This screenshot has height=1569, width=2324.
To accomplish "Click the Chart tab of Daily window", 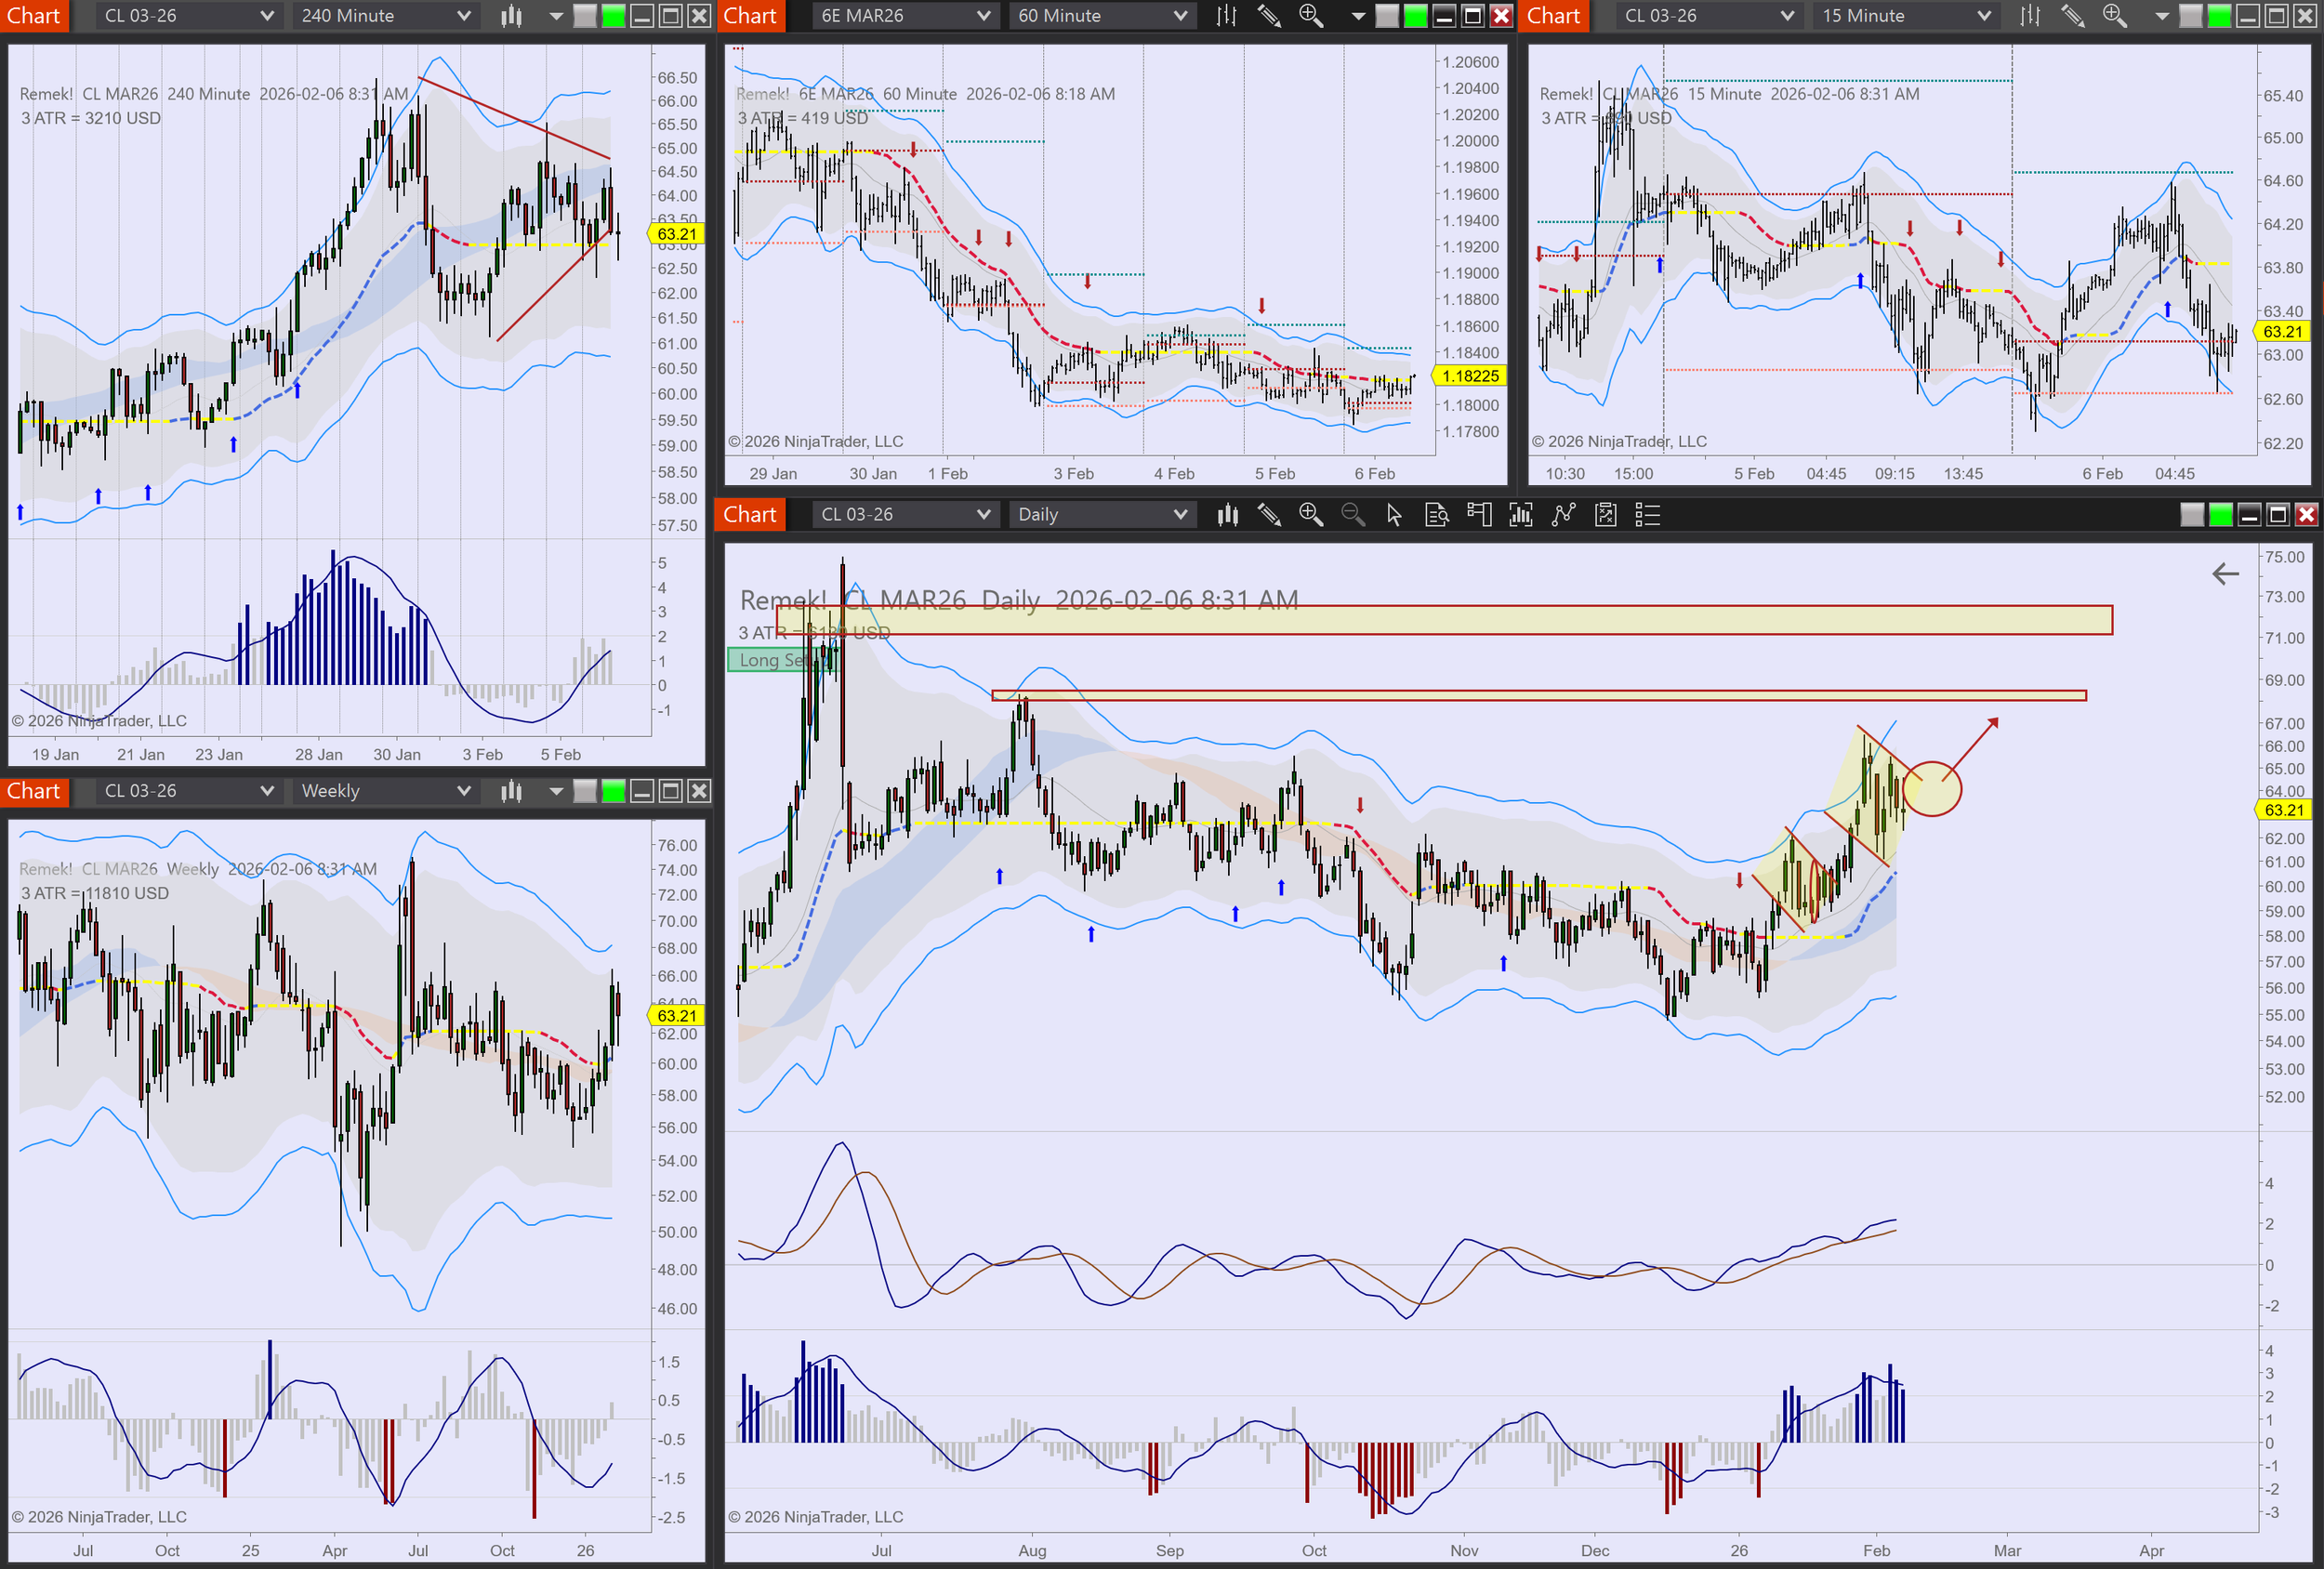I will 749,515.
